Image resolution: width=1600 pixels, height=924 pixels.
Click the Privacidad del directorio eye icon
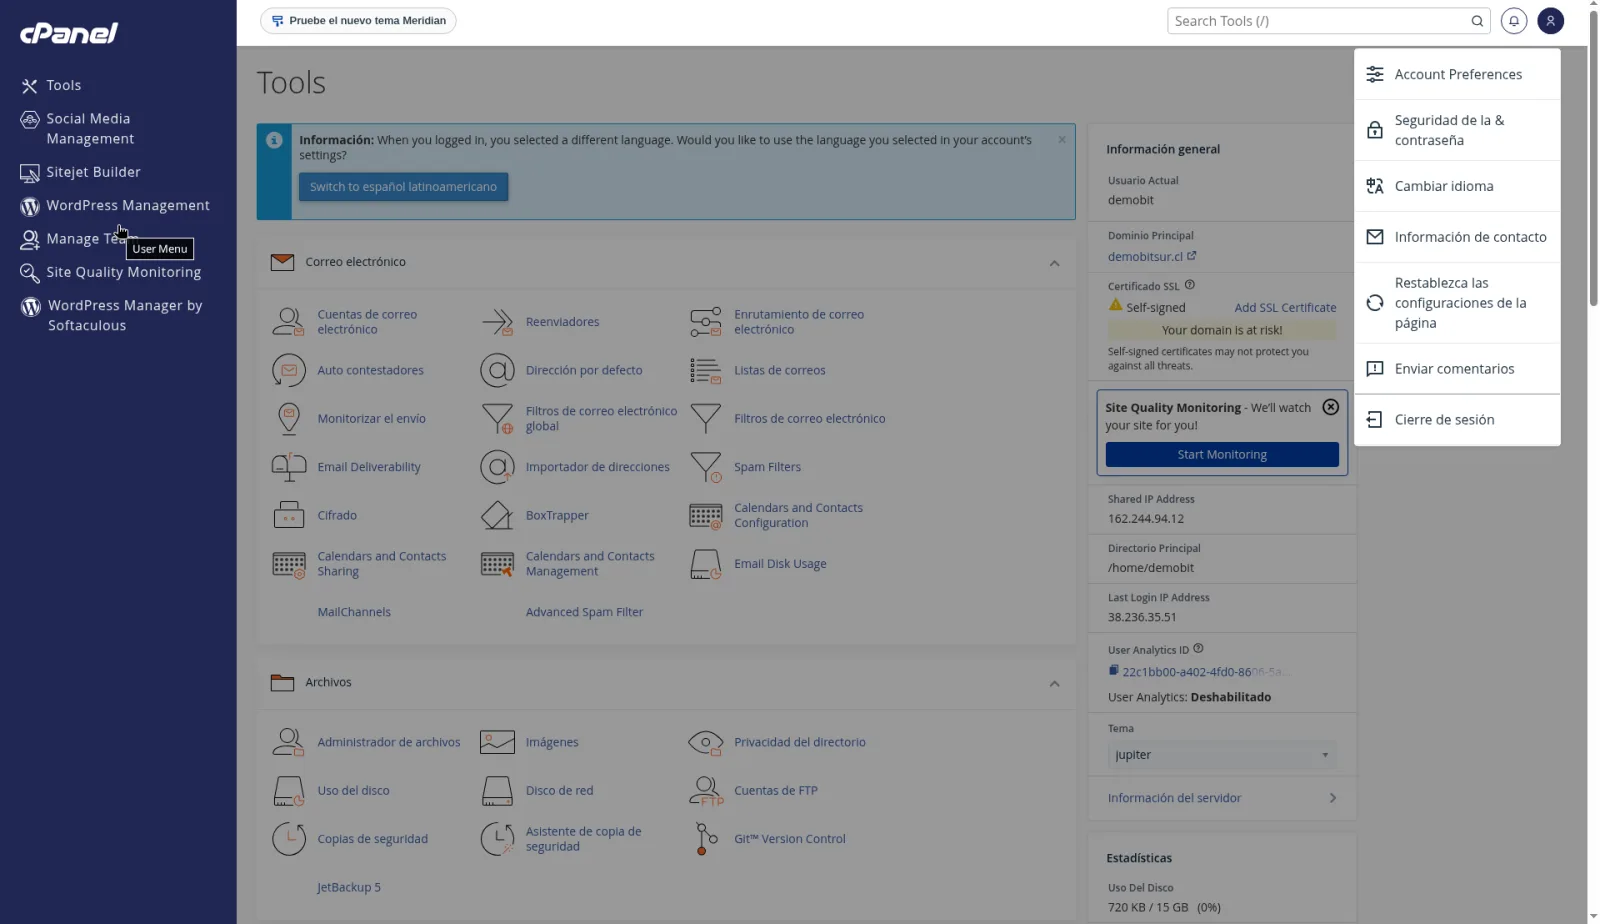705,742
